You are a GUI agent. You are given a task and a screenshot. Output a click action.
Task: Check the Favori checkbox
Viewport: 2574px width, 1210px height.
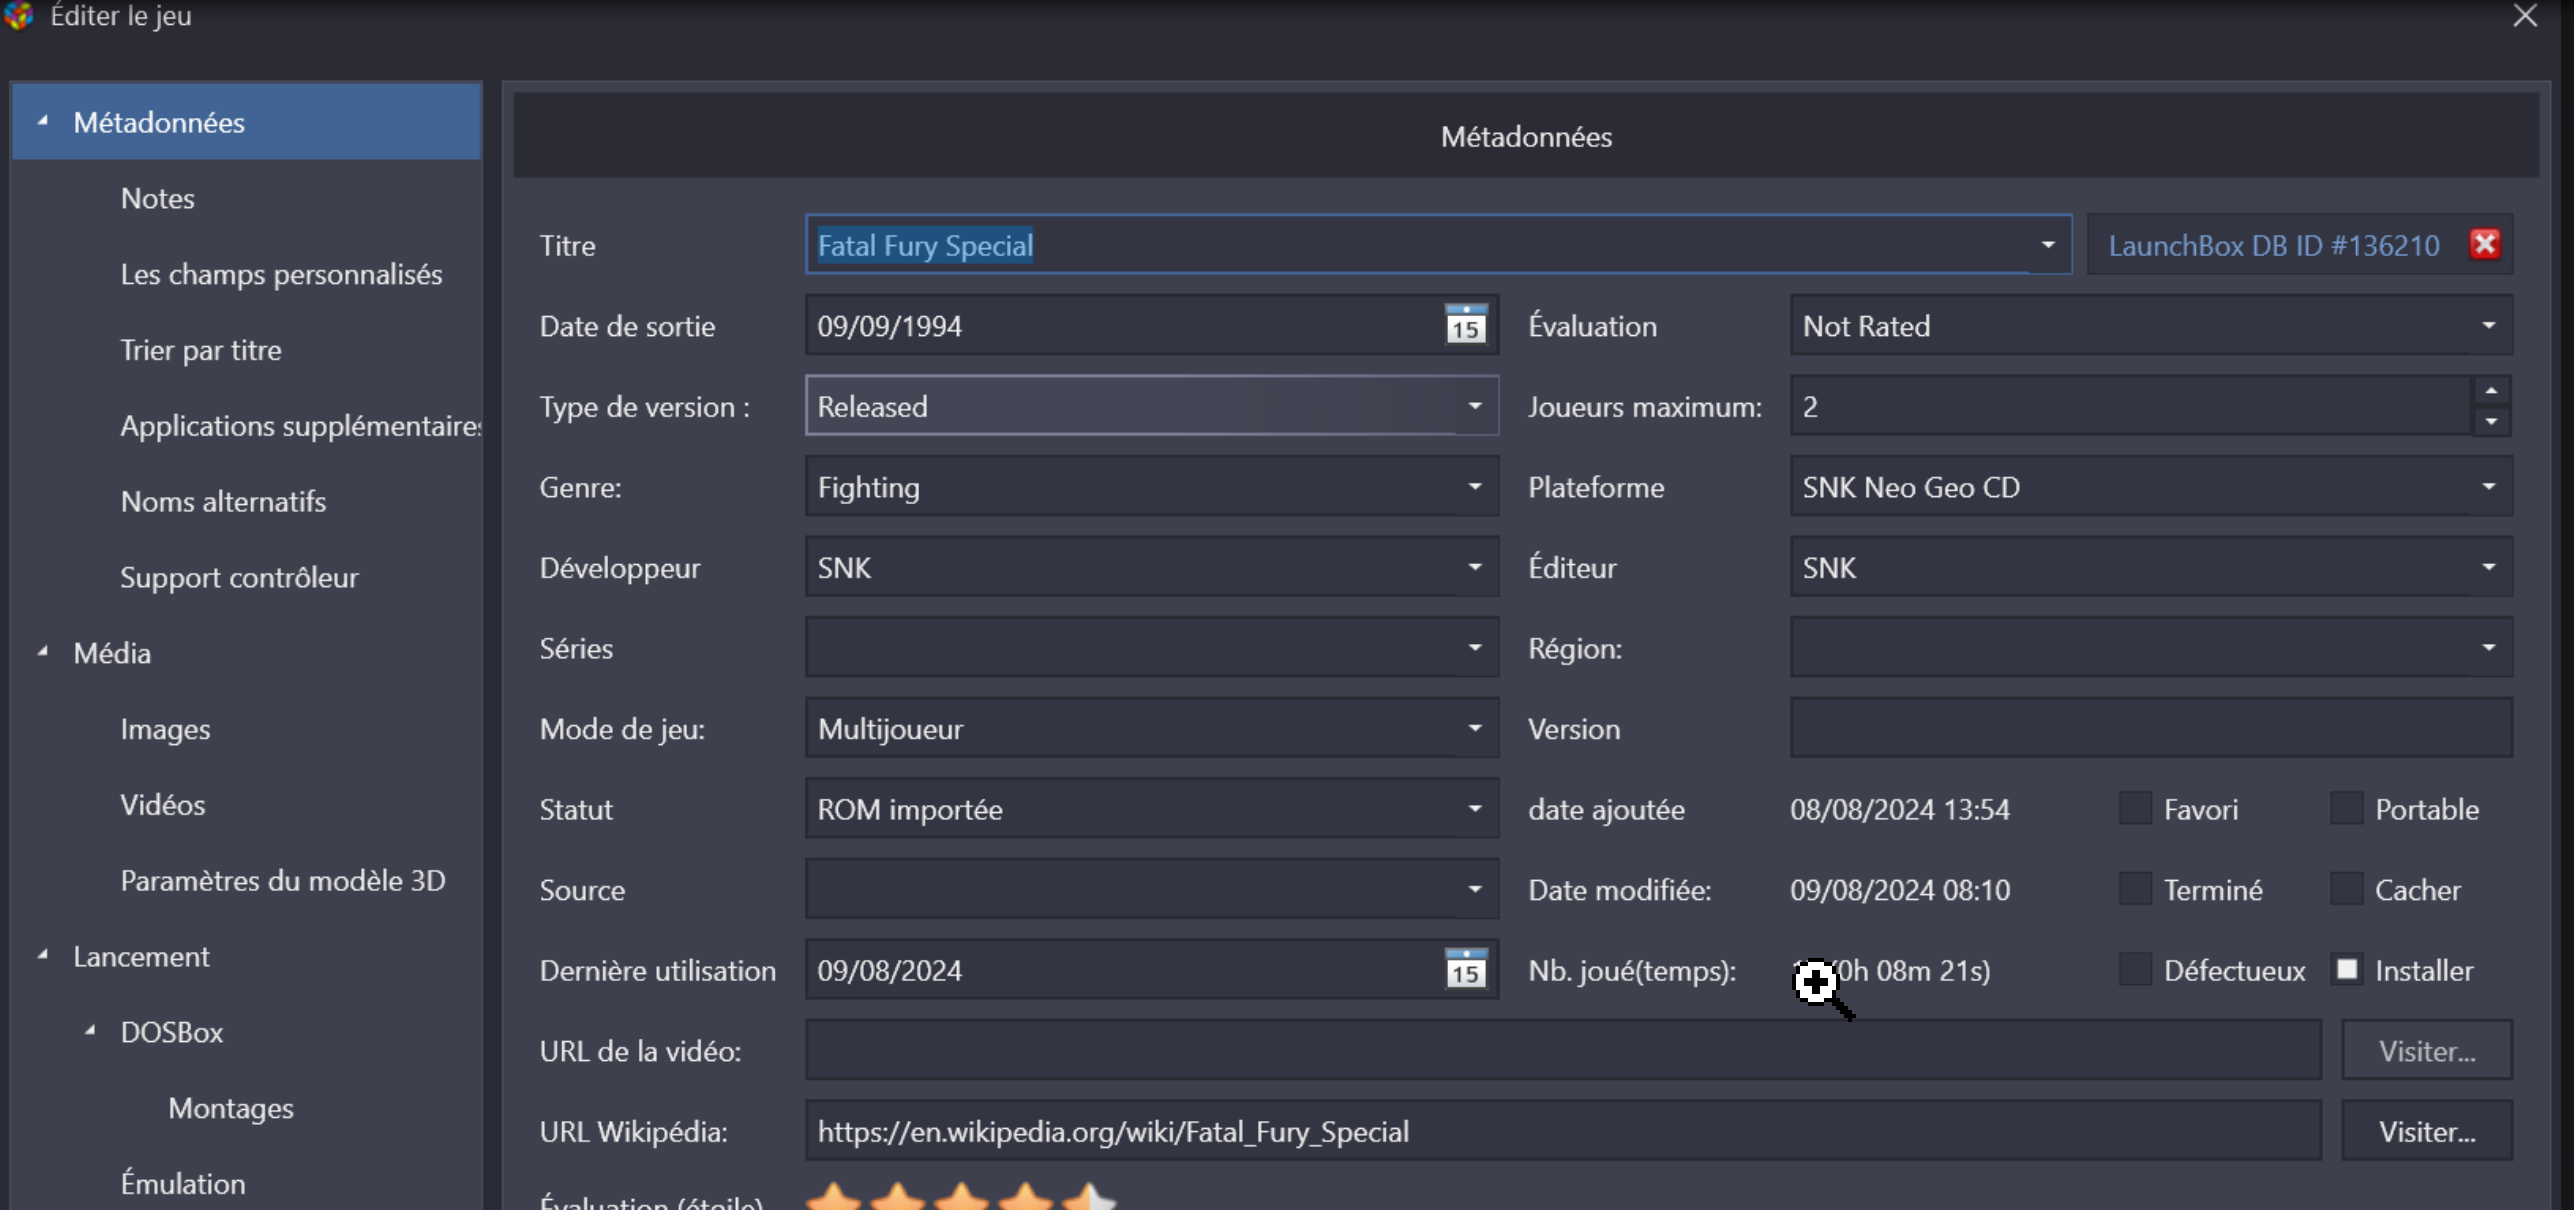[2135, 808]
